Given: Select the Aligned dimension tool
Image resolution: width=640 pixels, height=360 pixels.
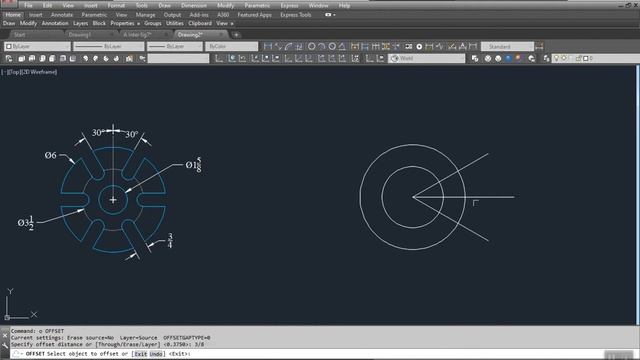Looking at the screenshot, I should 278,47.
